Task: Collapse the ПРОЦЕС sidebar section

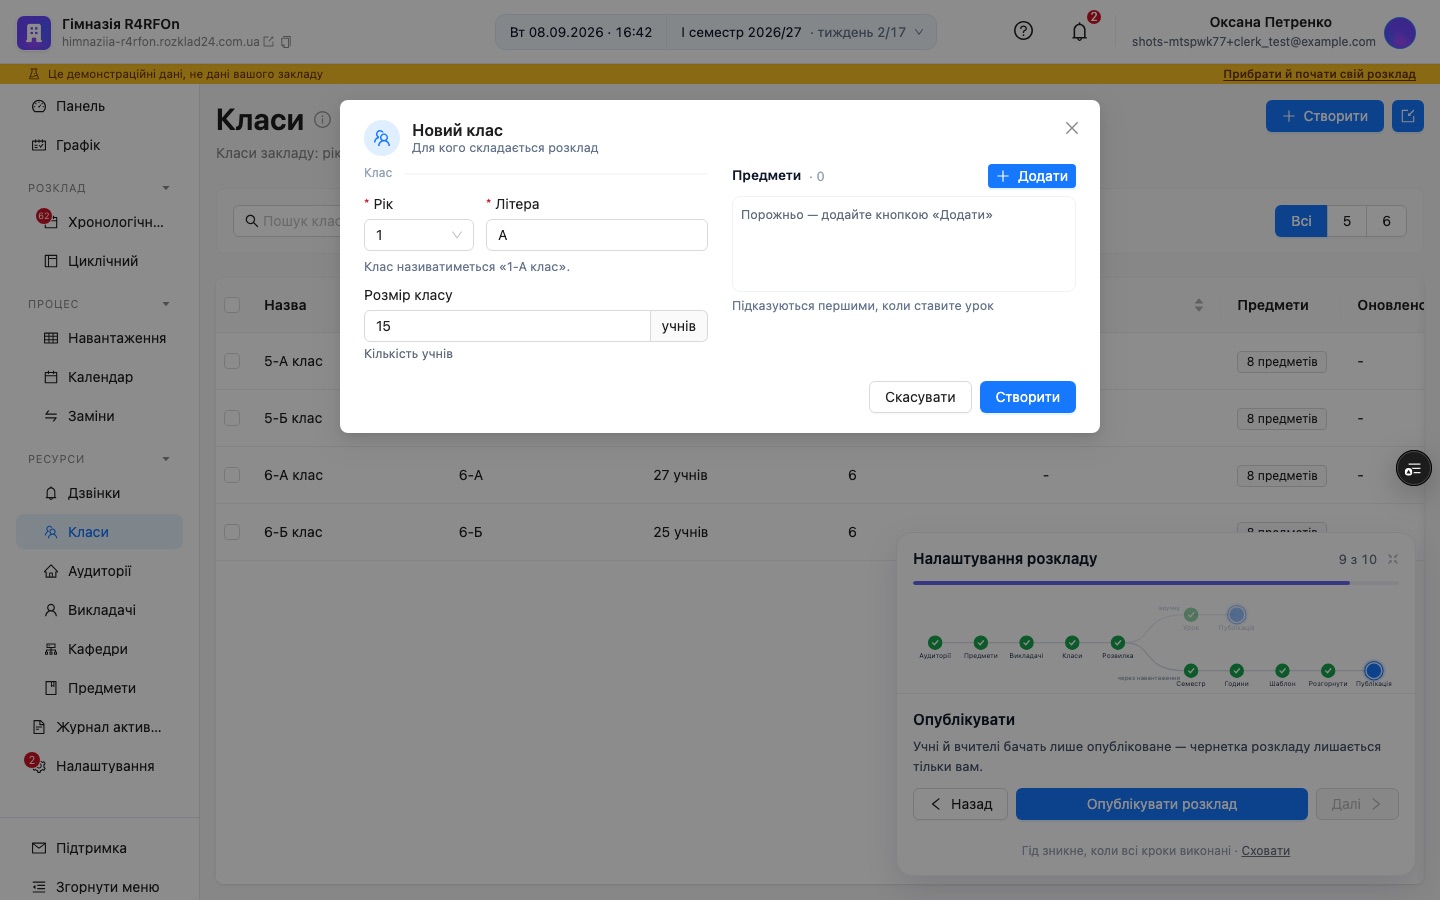Action: click(x=166, y=304)
